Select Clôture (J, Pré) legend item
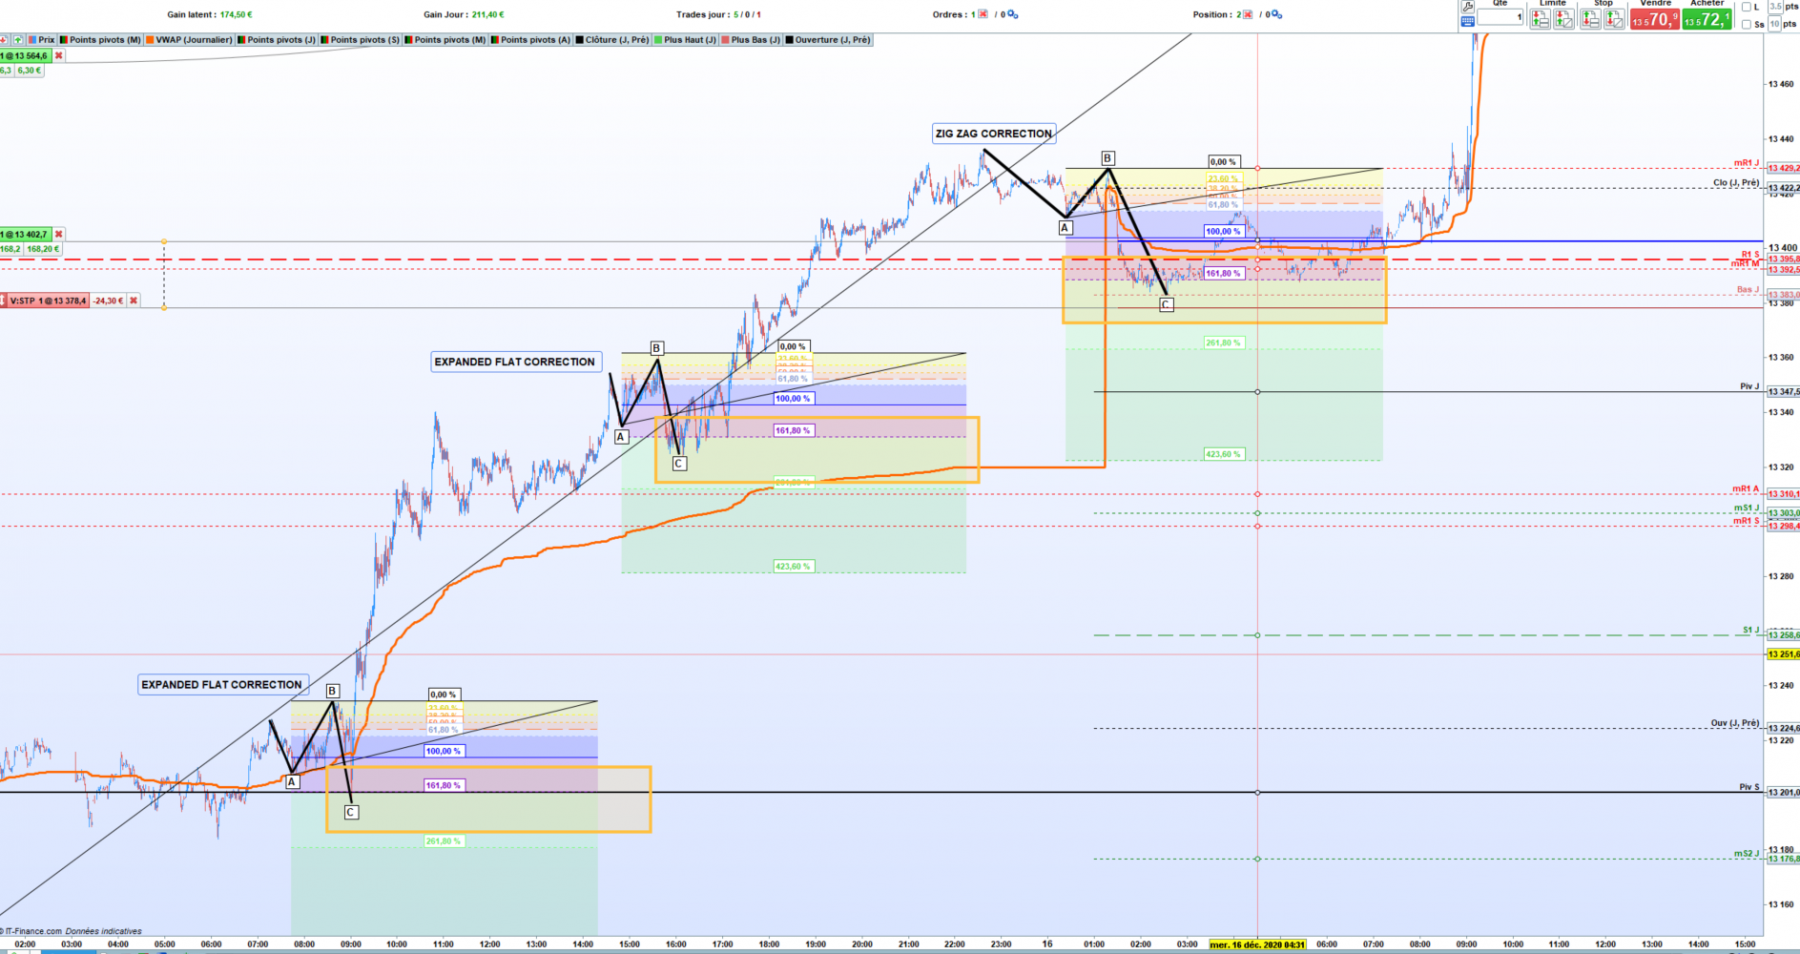The width and height of the screenshot is (1800, 954). point(612,40)
